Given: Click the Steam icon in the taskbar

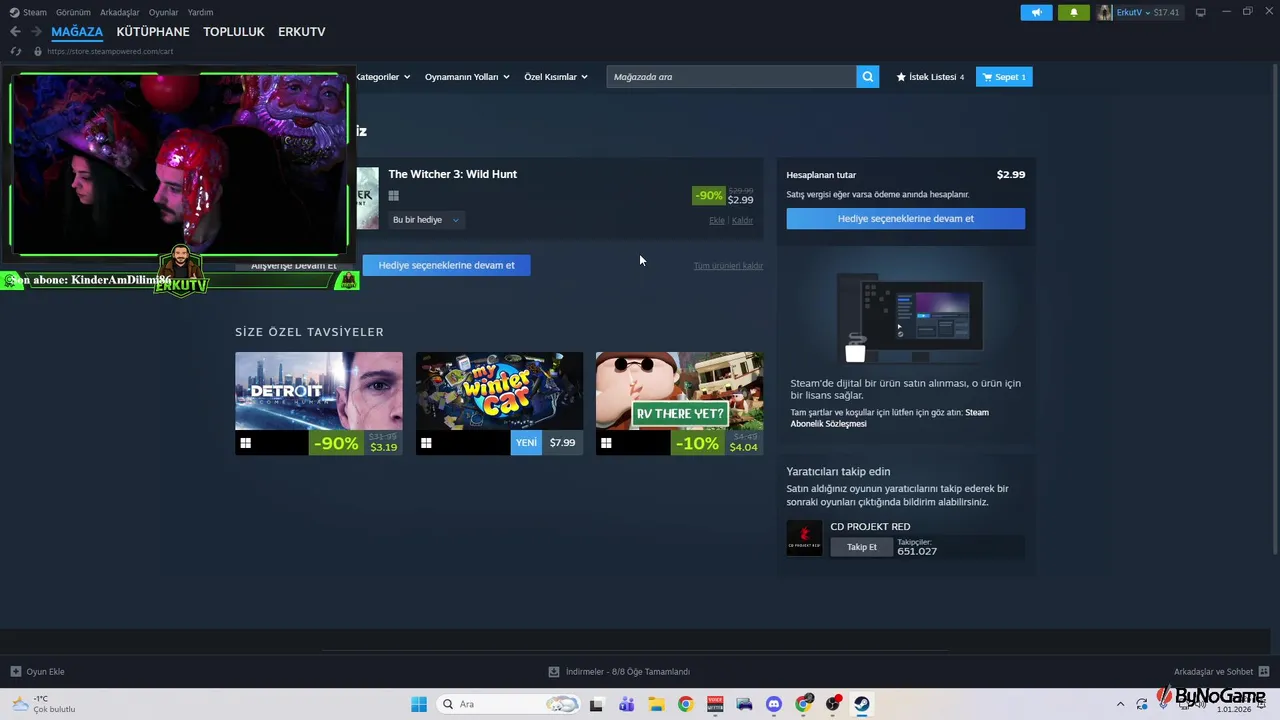Looking at the screenshot, I should (862, 704).
